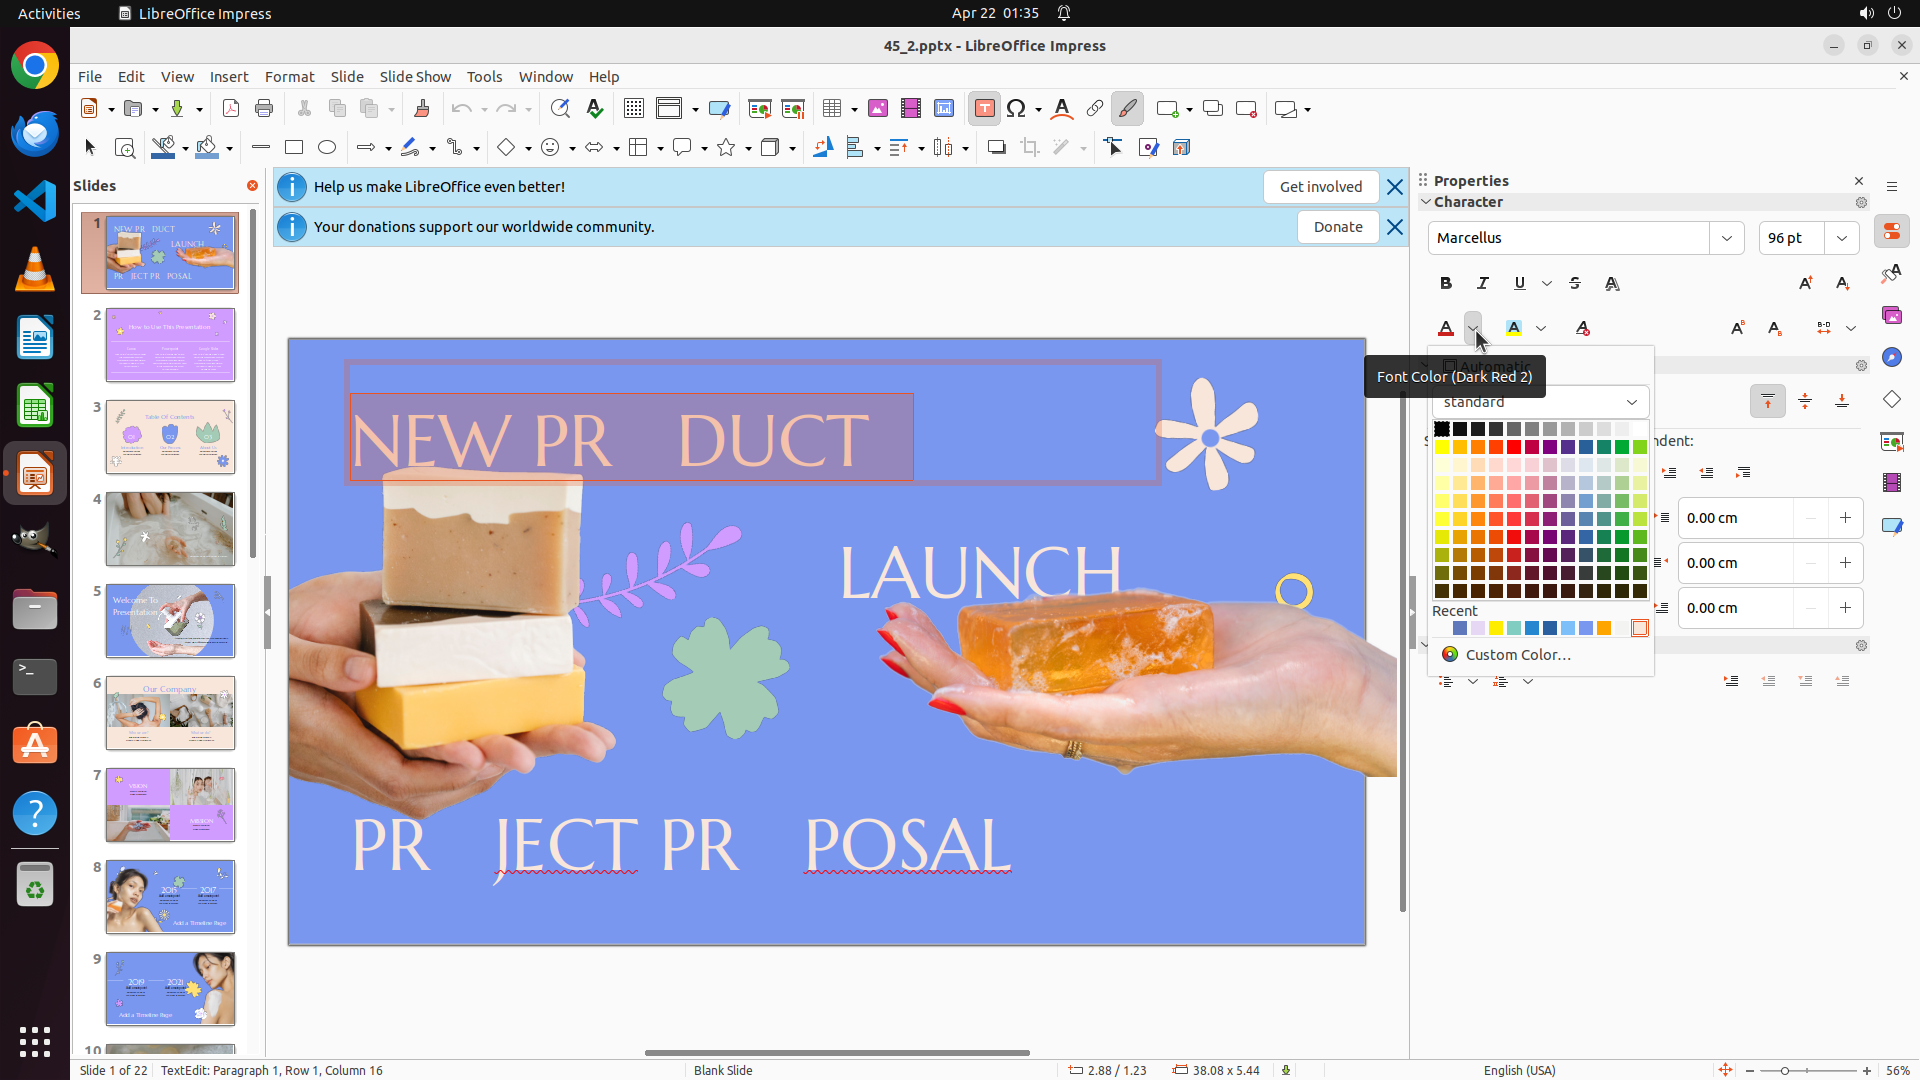Image resolution: width=1920 pixels, height=1080 pixels.
Task: Click Clear Direct Formatting icon in sidebar
Action: coord(1582,329)
